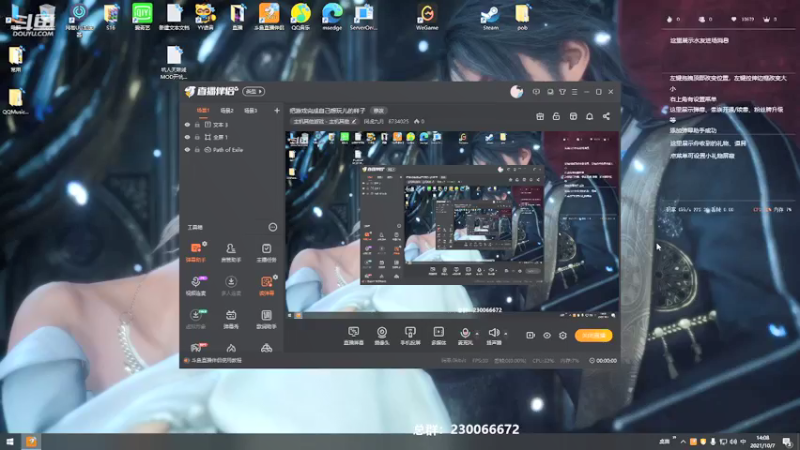The image size is (800, 450).
Task: Select the Path of Exile source row
Action: [x=232, y=150]
